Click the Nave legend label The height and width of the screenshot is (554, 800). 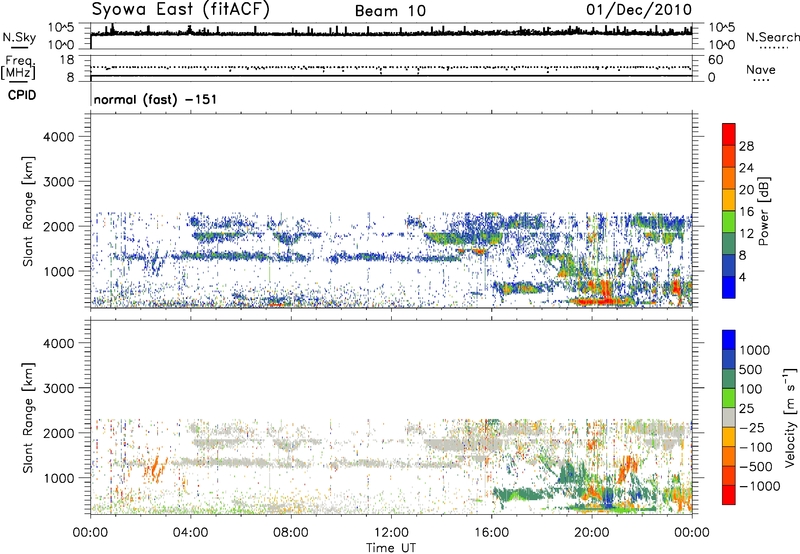(x=761, y=70)
